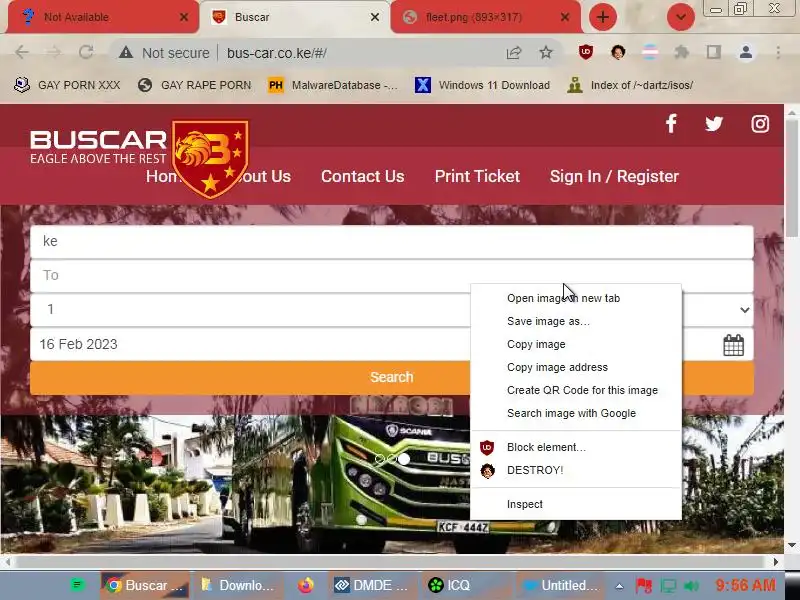The image size is (800, 600).
Task: Choose Create QR Code for this image
Action: [x=576, y=390]
